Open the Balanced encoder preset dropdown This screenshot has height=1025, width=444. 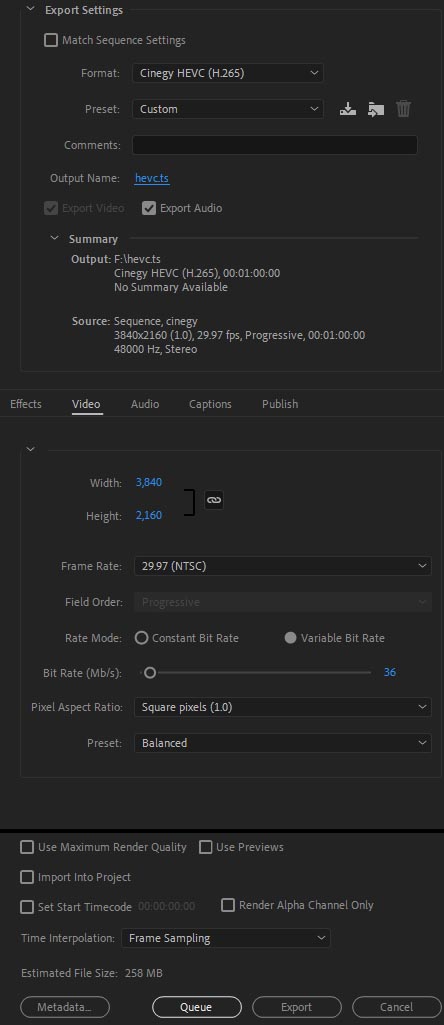[x=282, y=743]
